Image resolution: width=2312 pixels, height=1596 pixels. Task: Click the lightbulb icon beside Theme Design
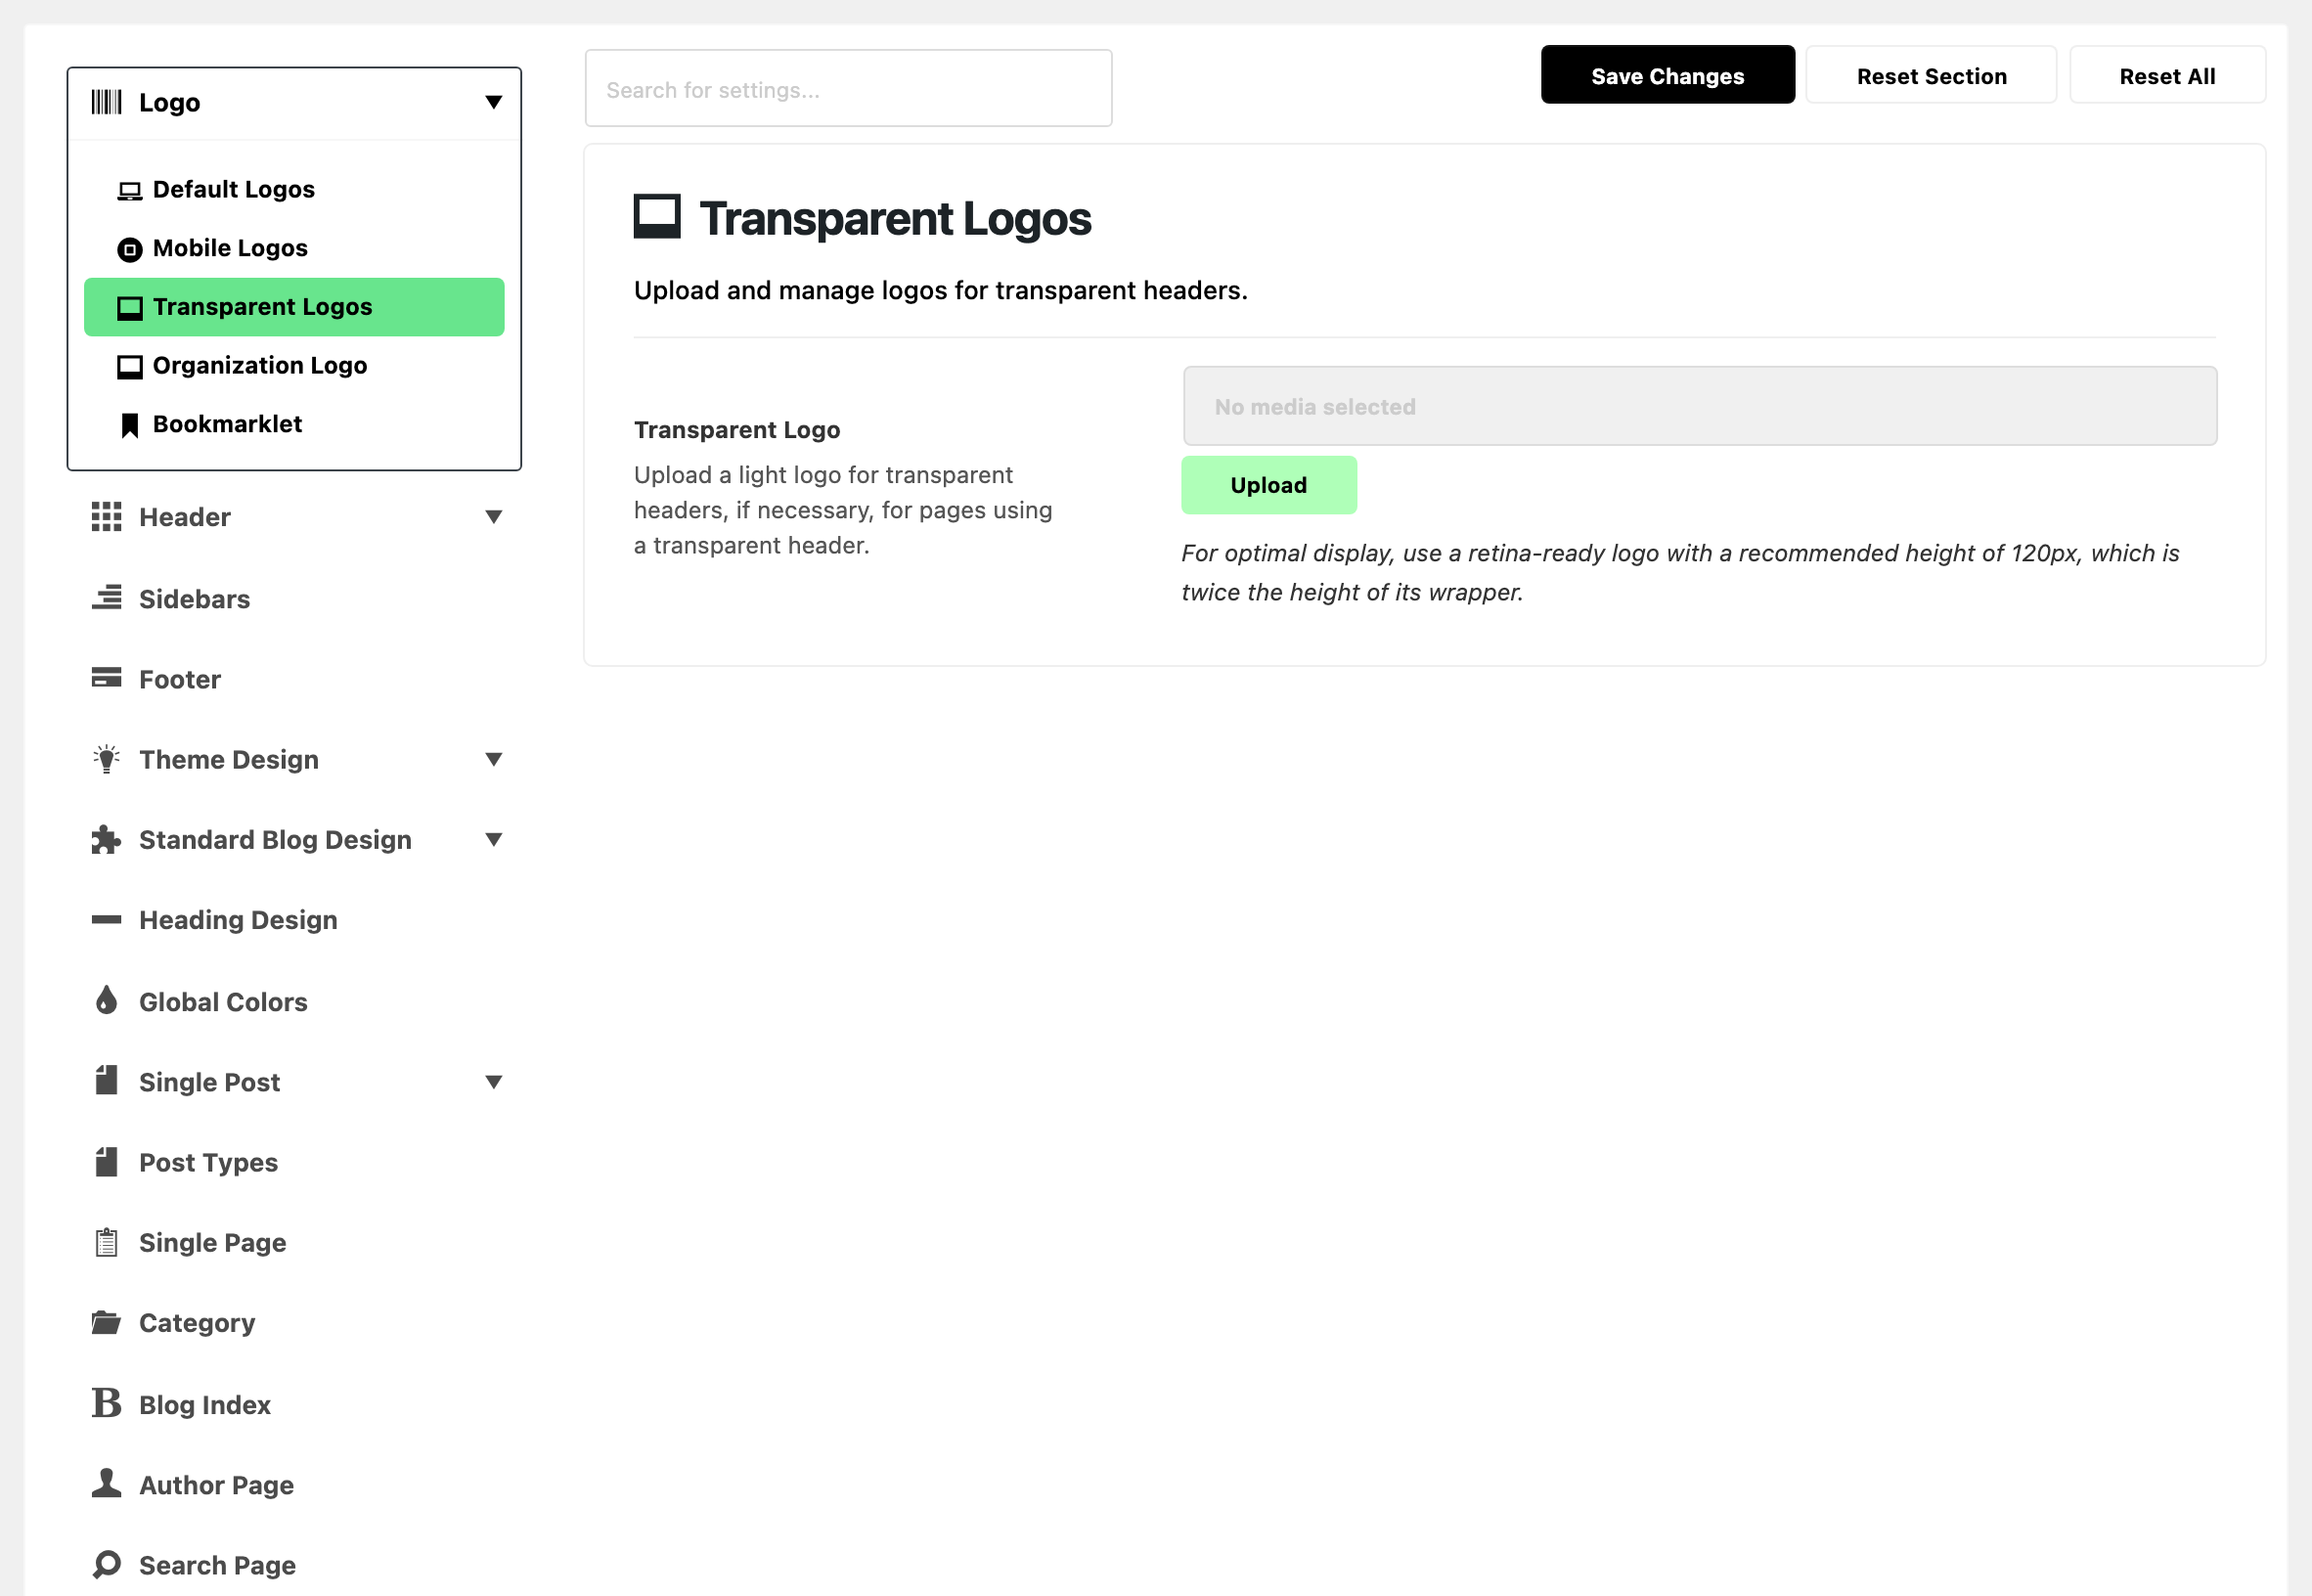107,759
